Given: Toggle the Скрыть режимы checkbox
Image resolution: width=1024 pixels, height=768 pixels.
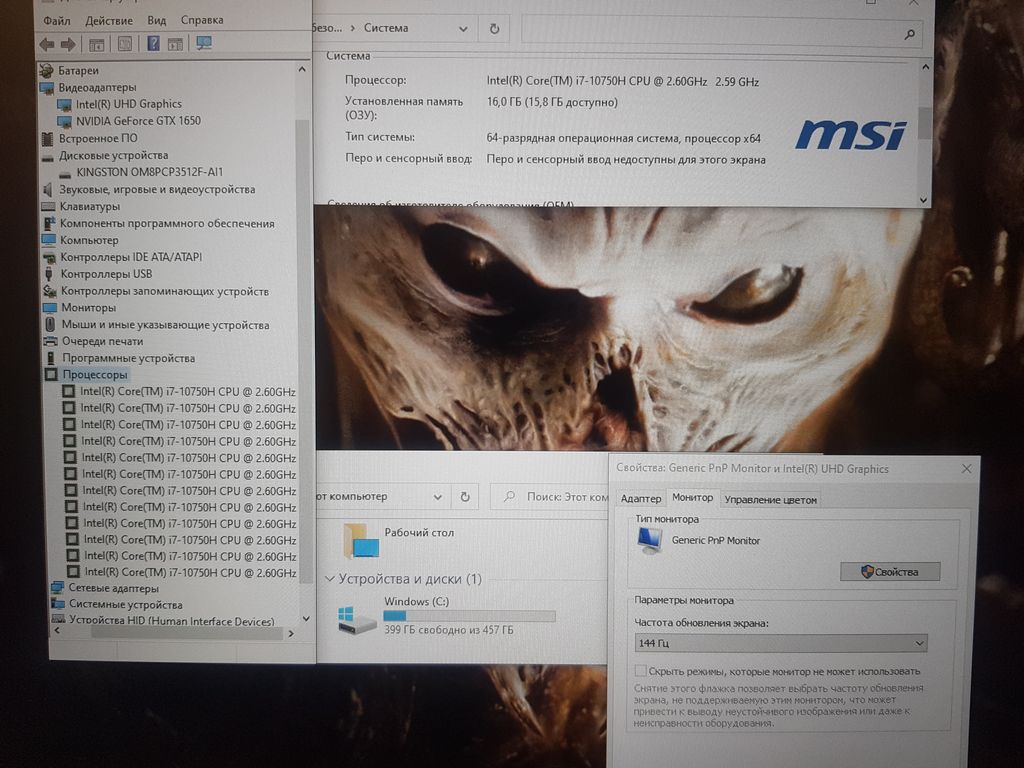Looking at the screenshot, I should click(x=641, y=671).
